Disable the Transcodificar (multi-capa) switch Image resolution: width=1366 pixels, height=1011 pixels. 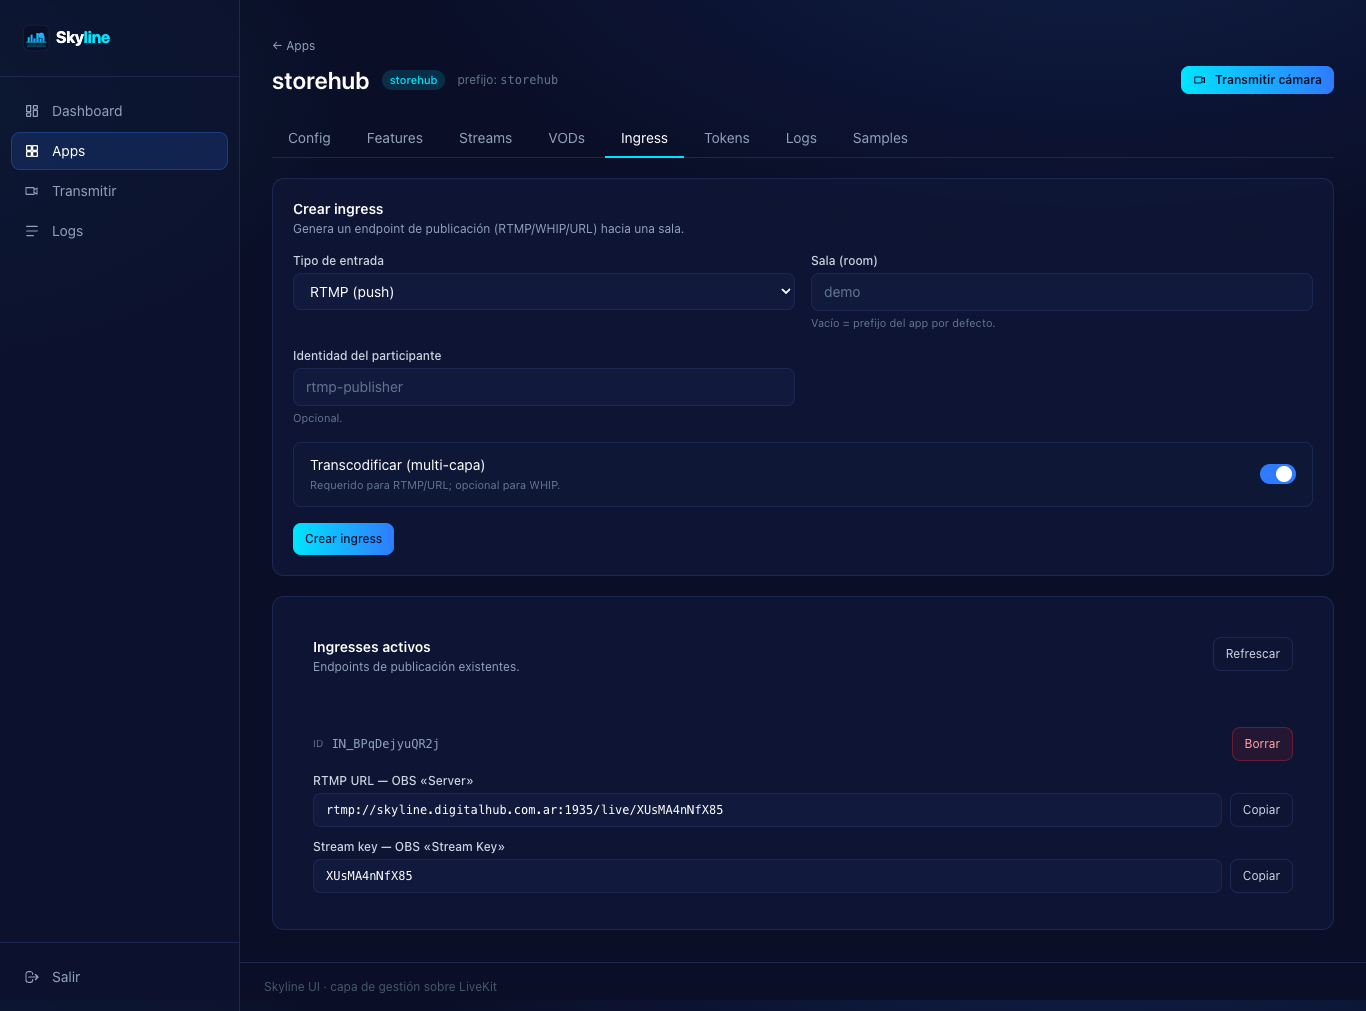pyautogui.click(x=1277, y=474)
